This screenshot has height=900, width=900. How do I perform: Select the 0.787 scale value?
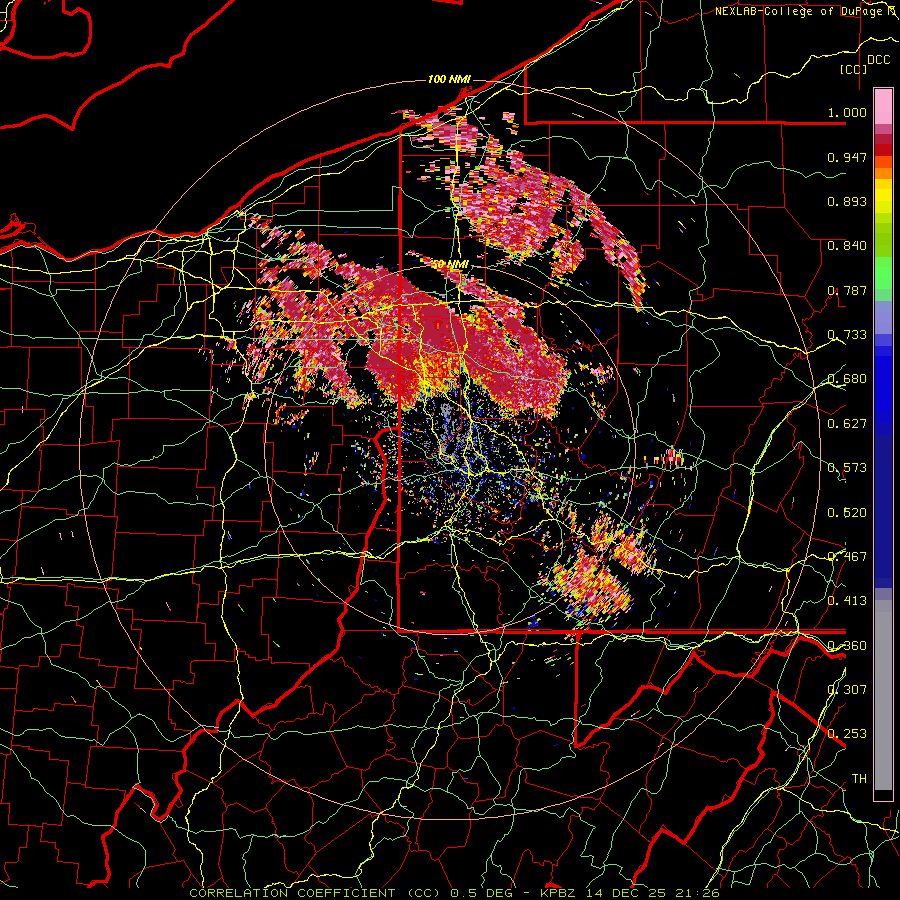(847, 290)
